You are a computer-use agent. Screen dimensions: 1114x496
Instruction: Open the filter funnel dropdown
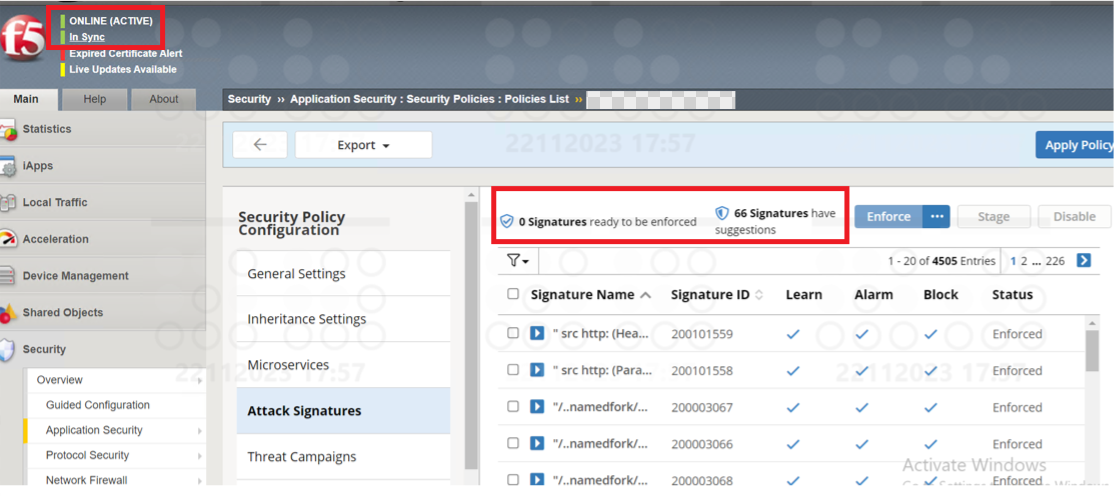(519, 261)
